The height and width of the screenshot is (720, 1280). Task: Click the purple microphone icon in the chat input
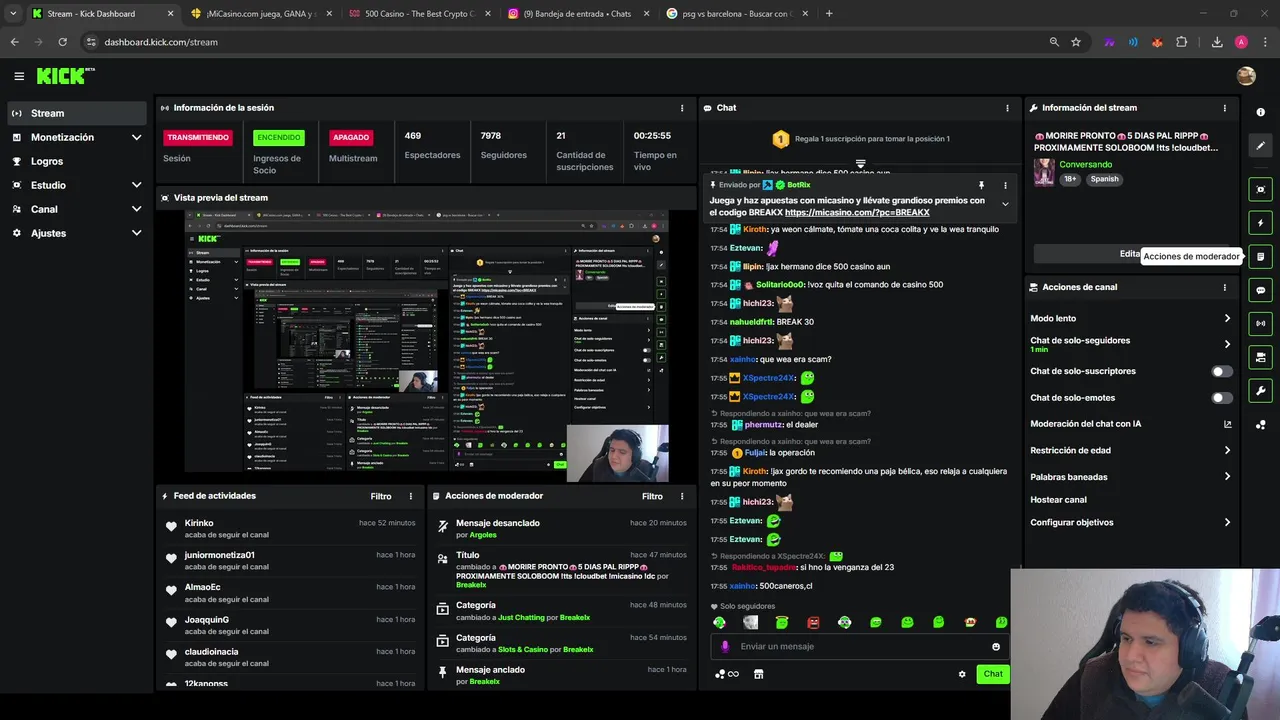coord(726,647)
